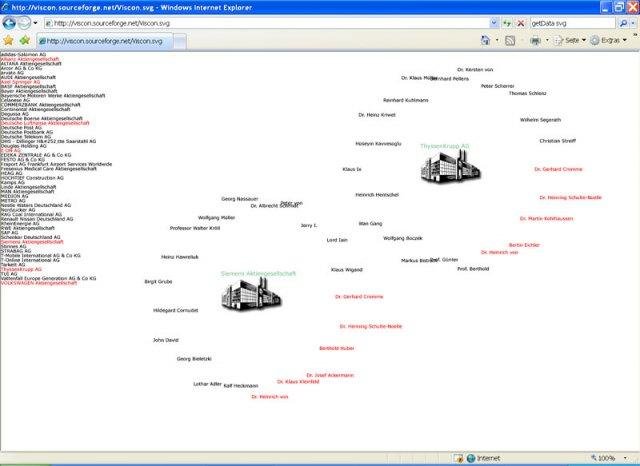Open the Home button dropdown arrow
640x466 pixels.
click(x=497, y=40)
